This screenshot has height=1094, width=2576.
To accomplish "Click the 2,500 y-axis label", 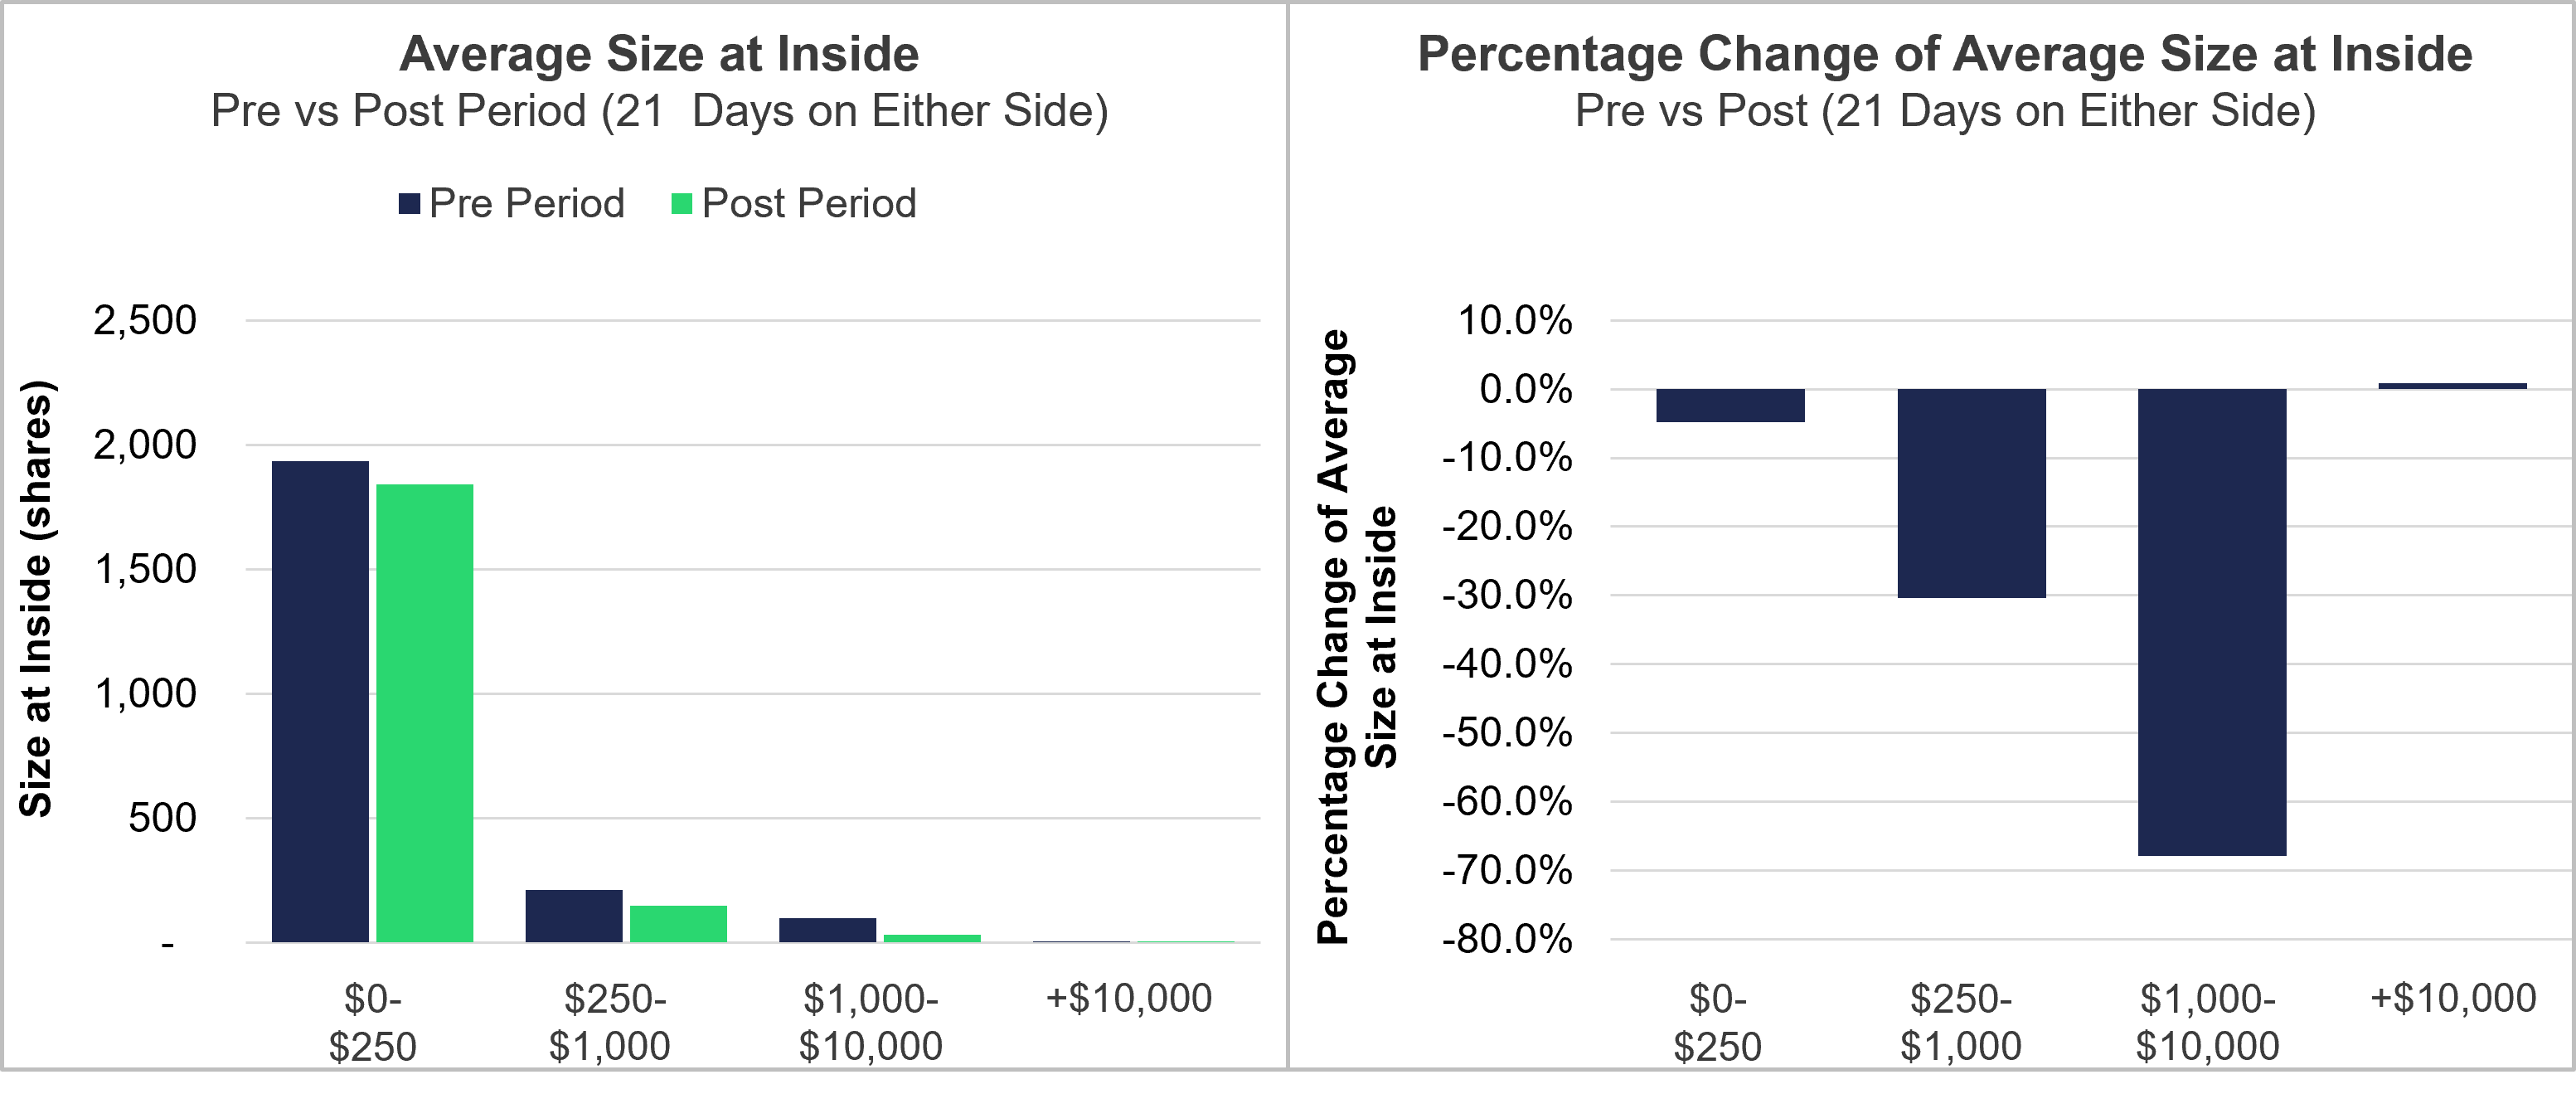I will (x=145, y=321).
